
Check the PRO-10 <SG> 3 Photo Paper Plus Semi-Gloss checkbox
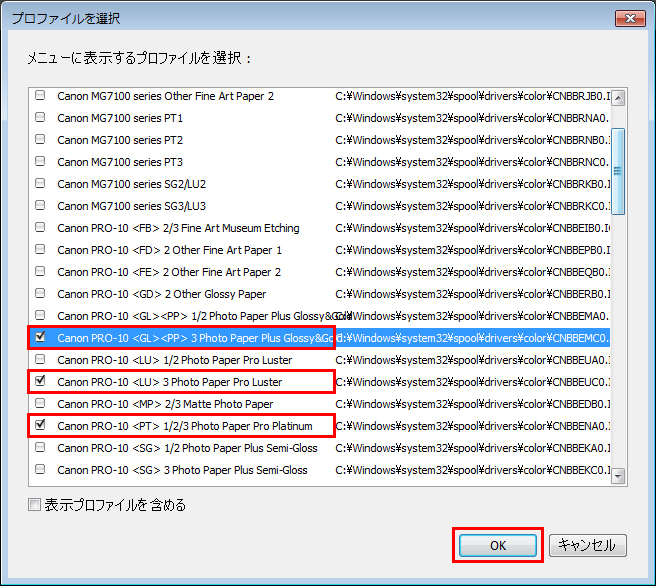[x=40, y=469]
